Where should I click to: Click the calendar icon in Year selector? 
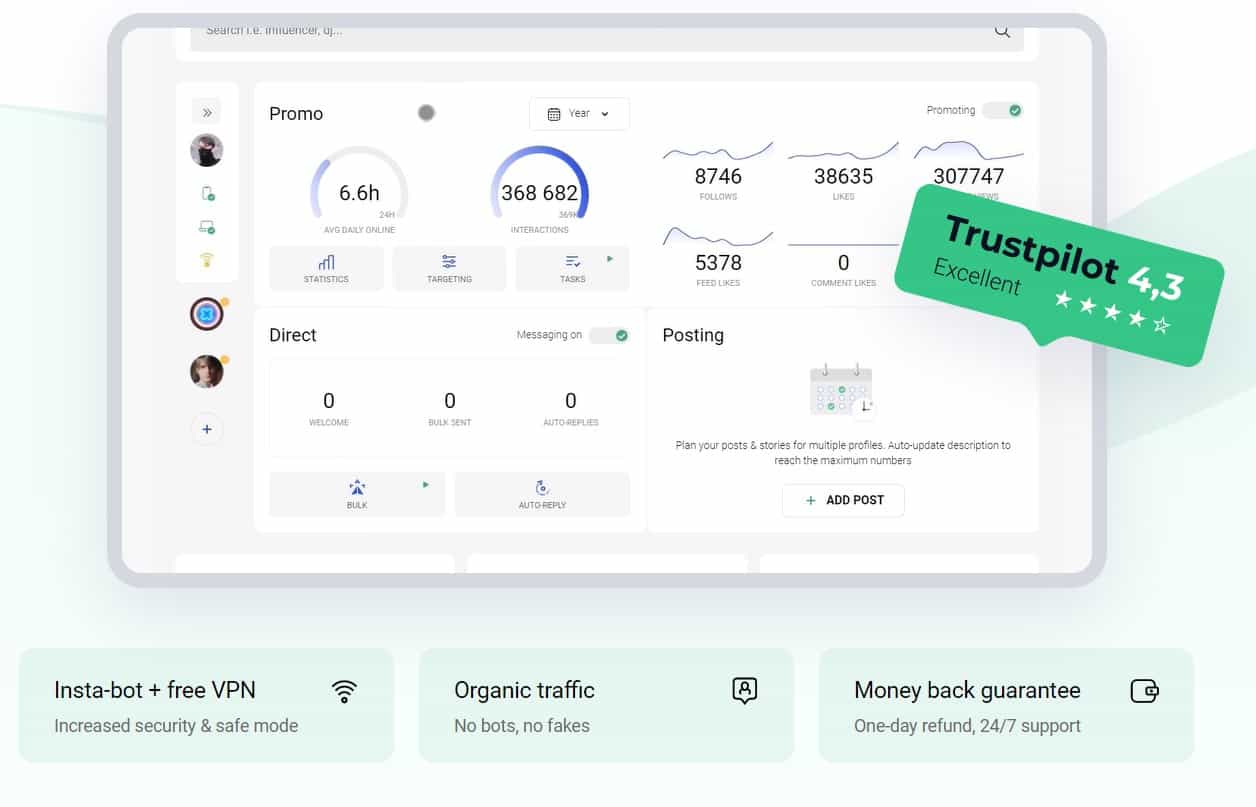(553, 114)
